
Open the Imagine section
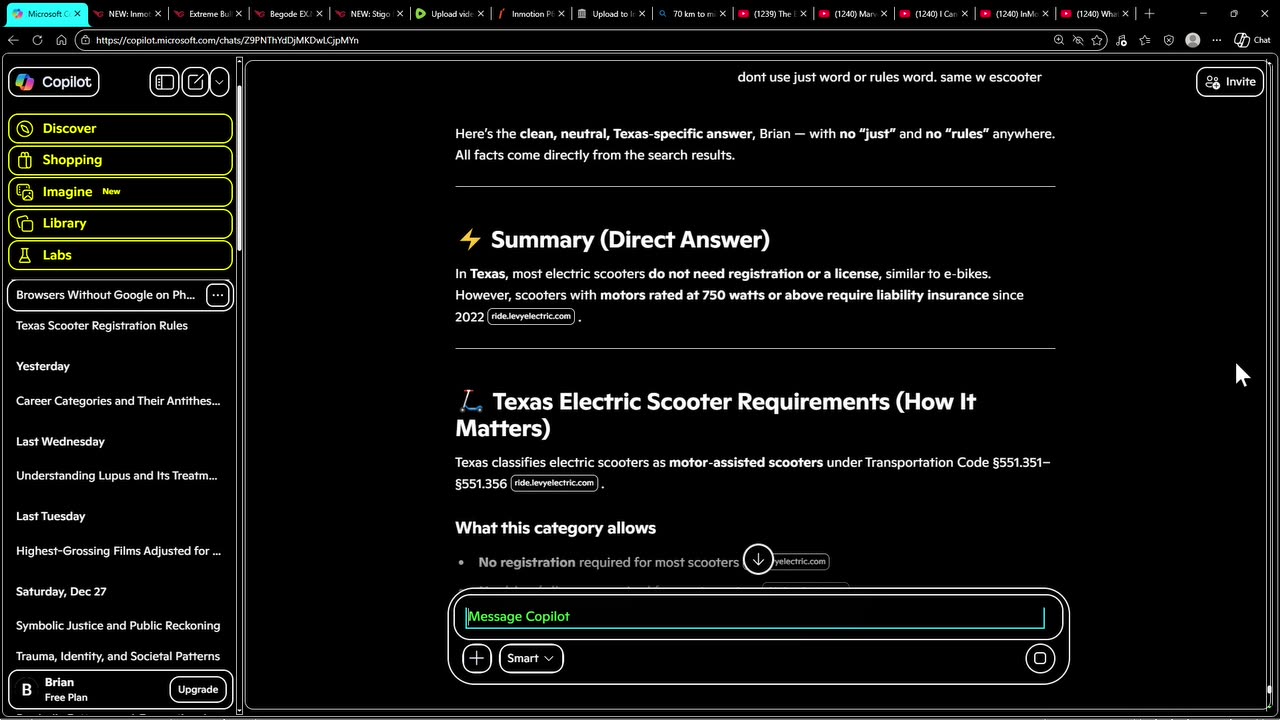(120, 191)
